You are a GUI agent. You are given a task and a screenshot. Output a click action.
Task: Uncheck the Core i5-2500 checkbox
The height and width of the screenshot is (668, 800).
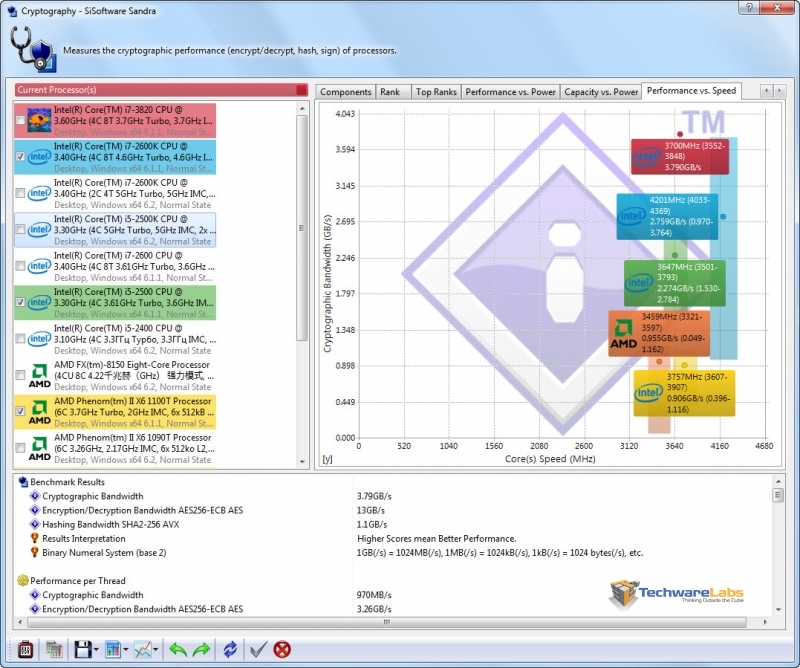pyautogui.click(x=20, y=302)
